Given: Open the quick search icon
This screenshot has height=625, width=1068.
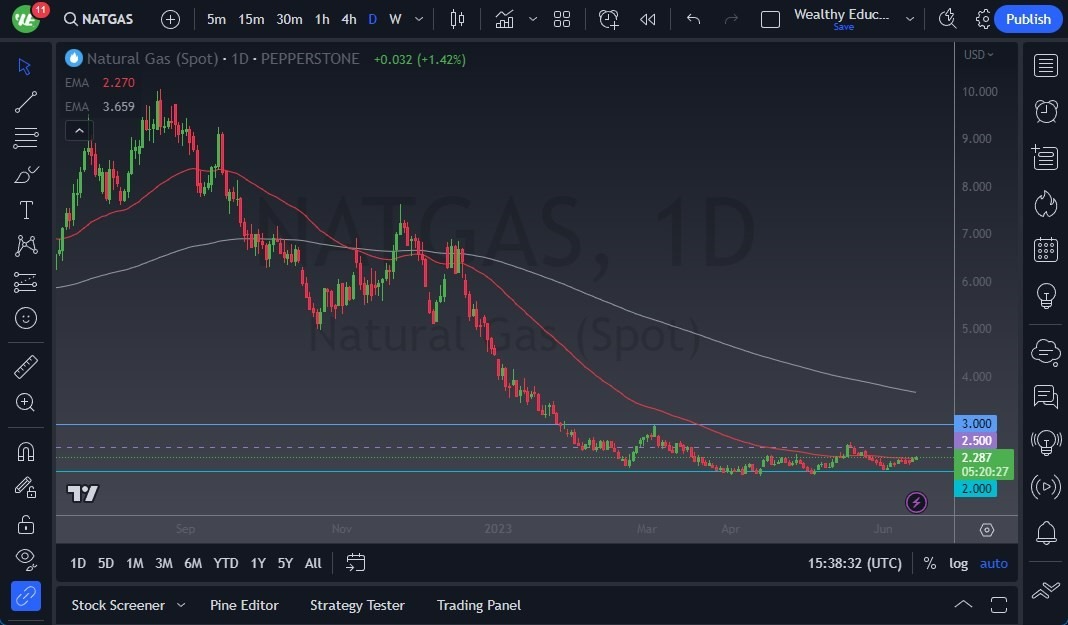Looking at the screenshot, I should click(x=947, y=19).
